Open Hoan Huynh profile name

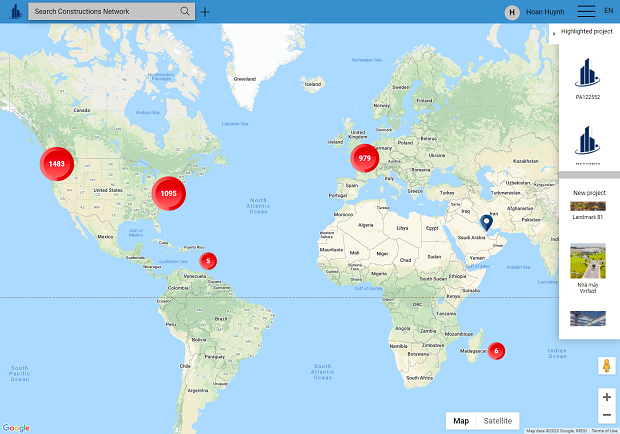545,12
